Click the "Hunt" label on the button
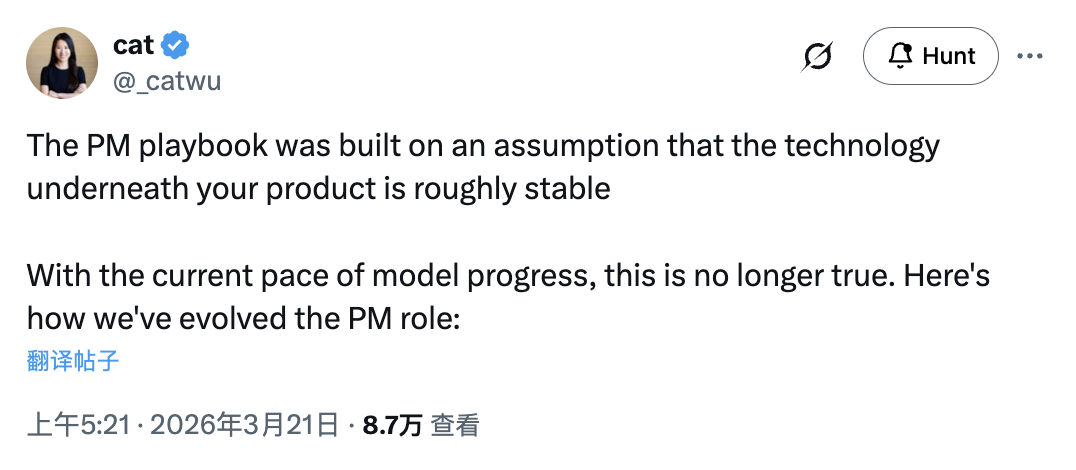 [x=948, y=56]
